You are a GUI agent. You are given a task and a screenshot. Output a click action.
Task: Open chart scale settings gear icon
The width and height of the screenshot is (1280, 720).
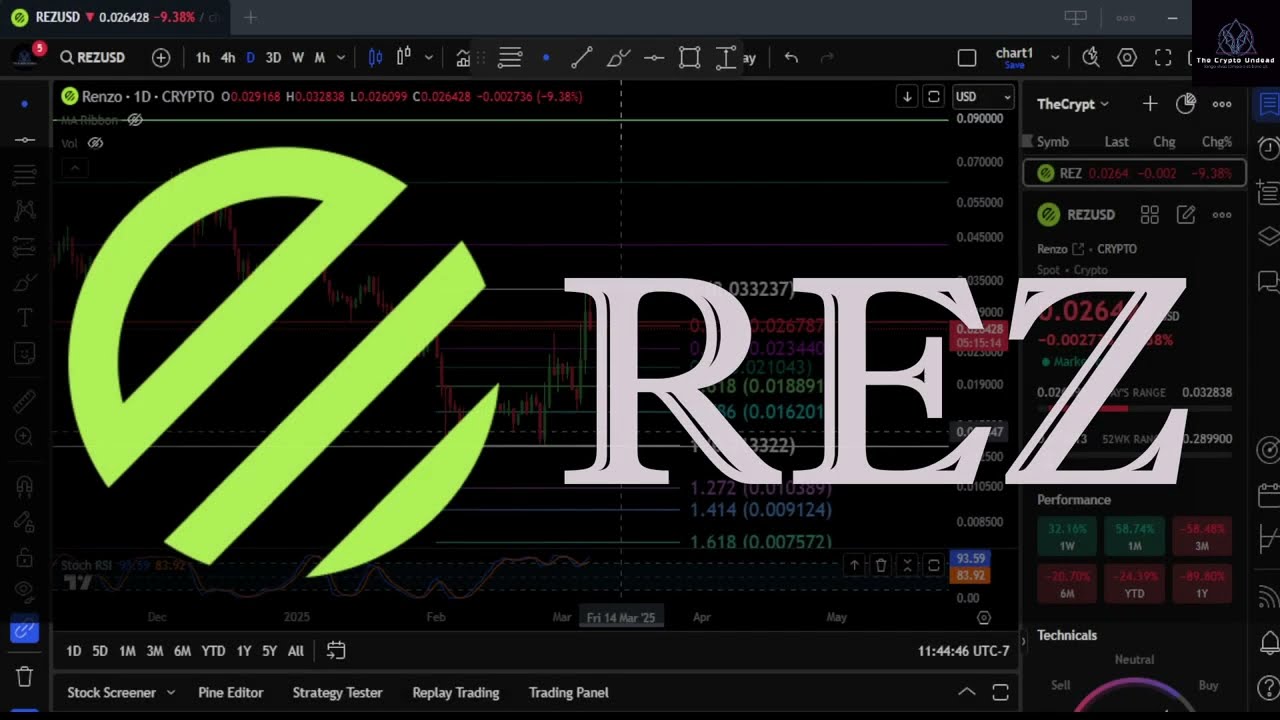pyautogui.click(x=984, y=618)
